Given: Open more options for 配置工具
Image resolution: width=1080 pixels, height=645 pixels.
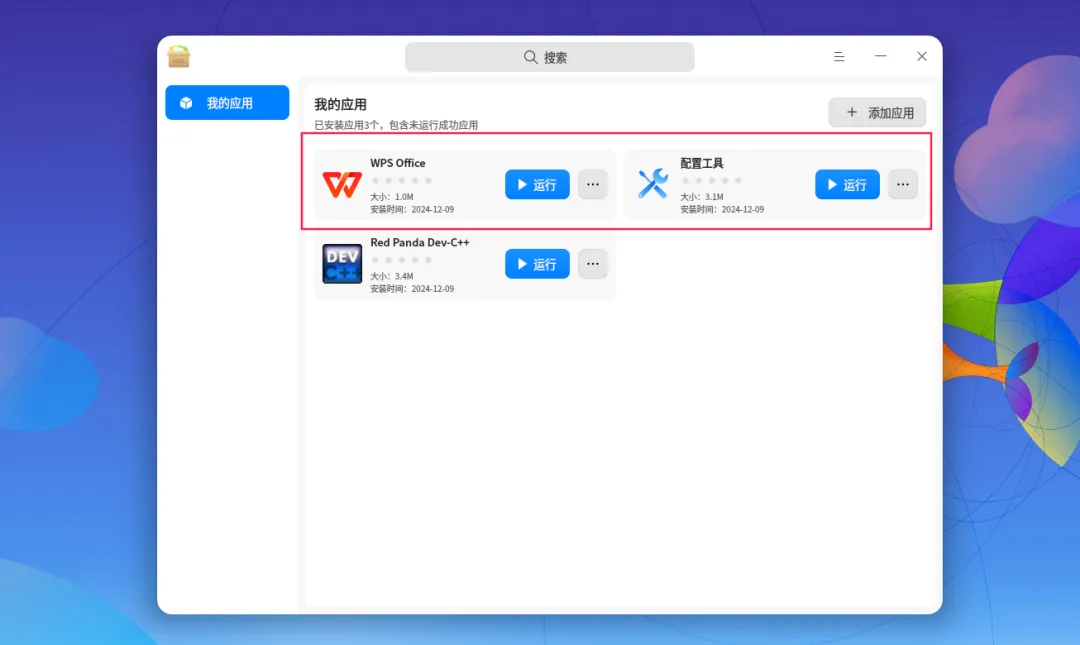Looking at the screenshot, I should 902,185.
